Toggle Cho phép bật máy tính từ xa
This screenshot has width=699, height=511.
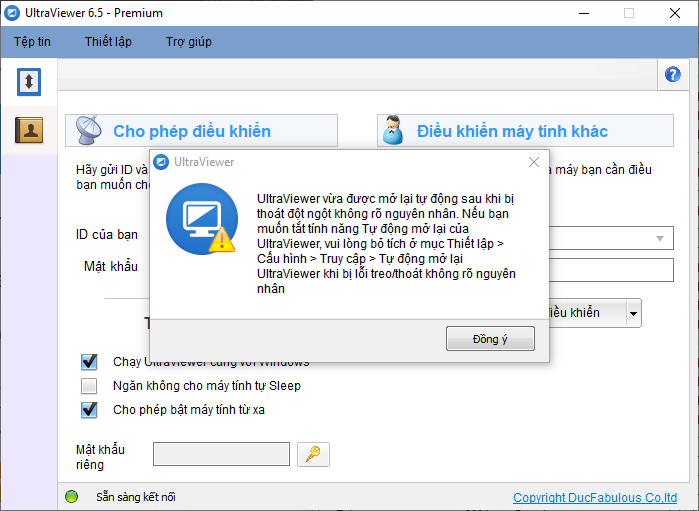pos(89,409)
